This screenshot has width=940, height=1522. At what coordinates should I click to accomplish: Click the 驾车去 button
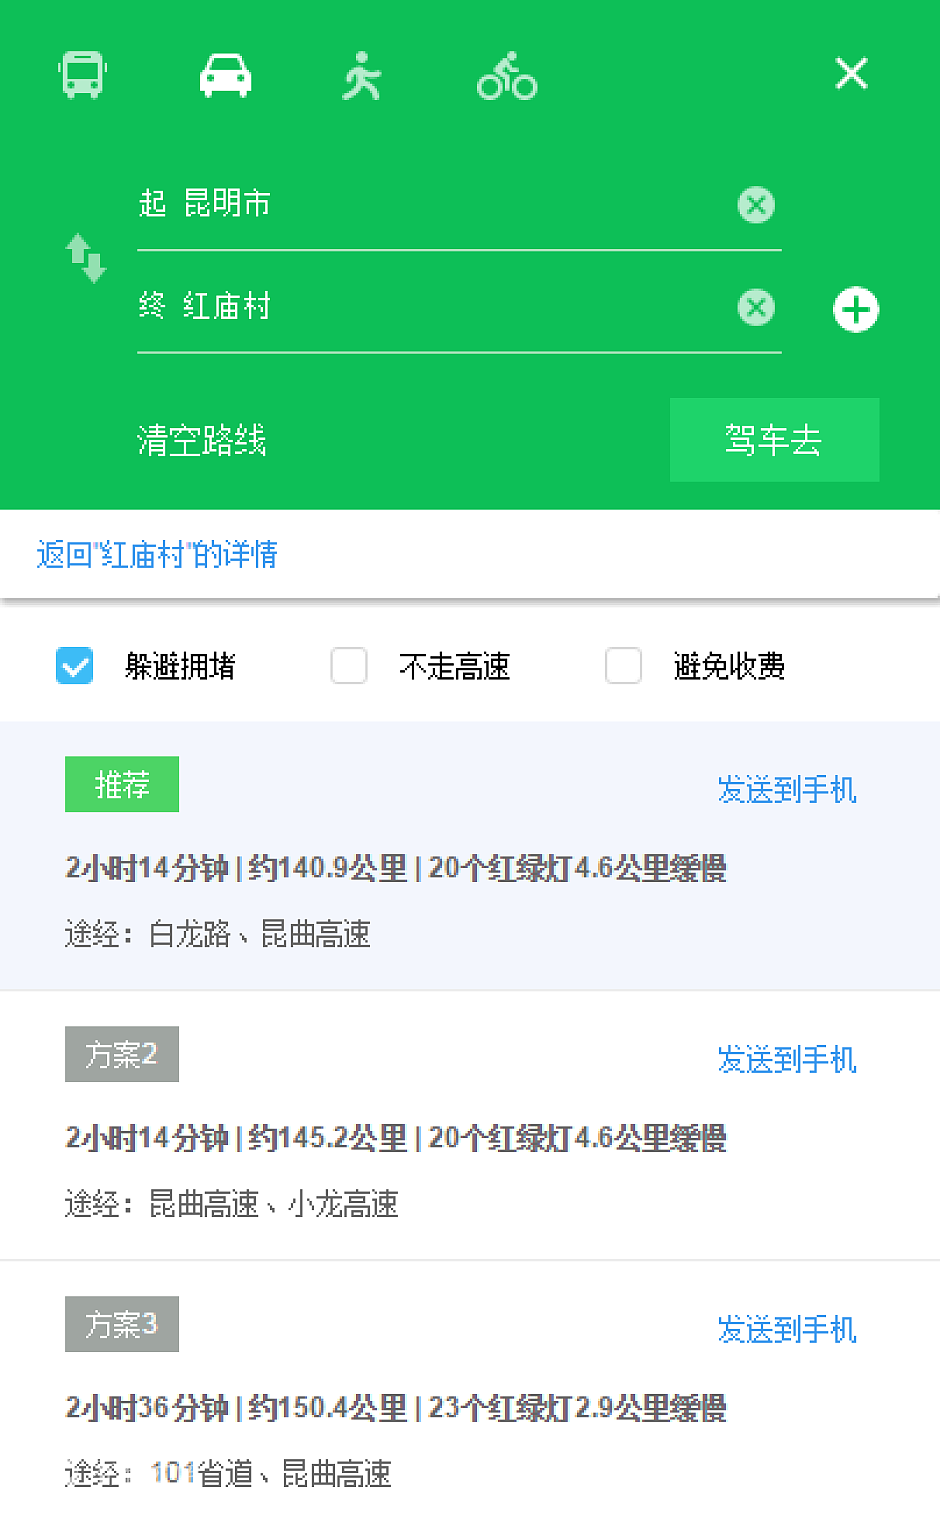coord(774,440)
